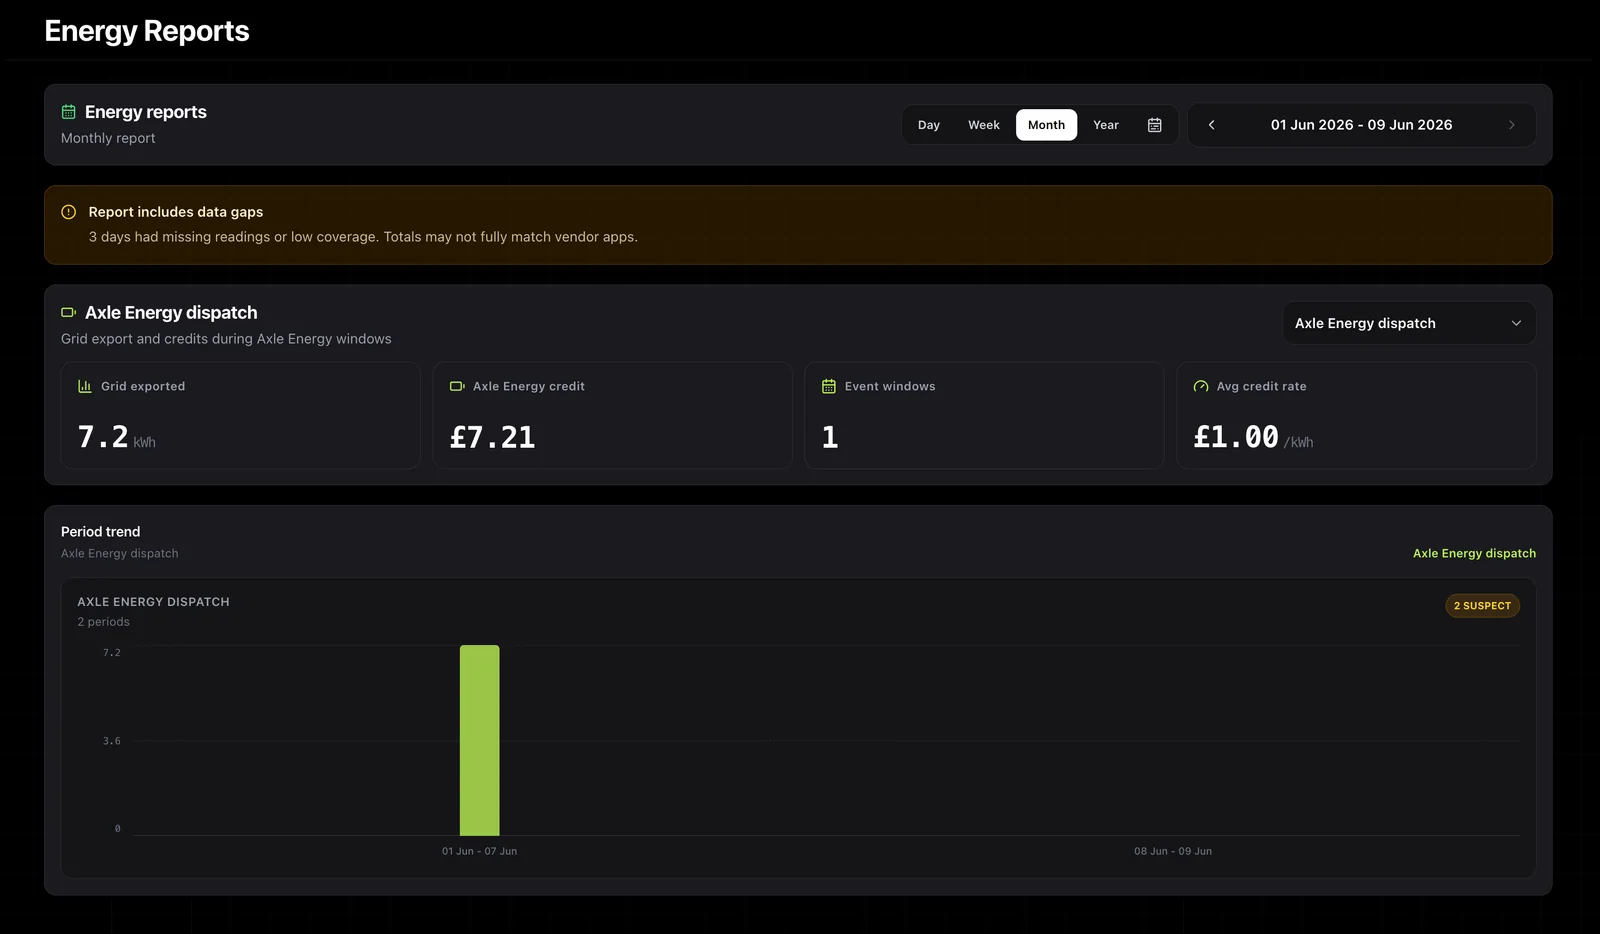Click the Grid export and credits description text
This screenshot has width=1600, height=934.
(x=226, y=339)
